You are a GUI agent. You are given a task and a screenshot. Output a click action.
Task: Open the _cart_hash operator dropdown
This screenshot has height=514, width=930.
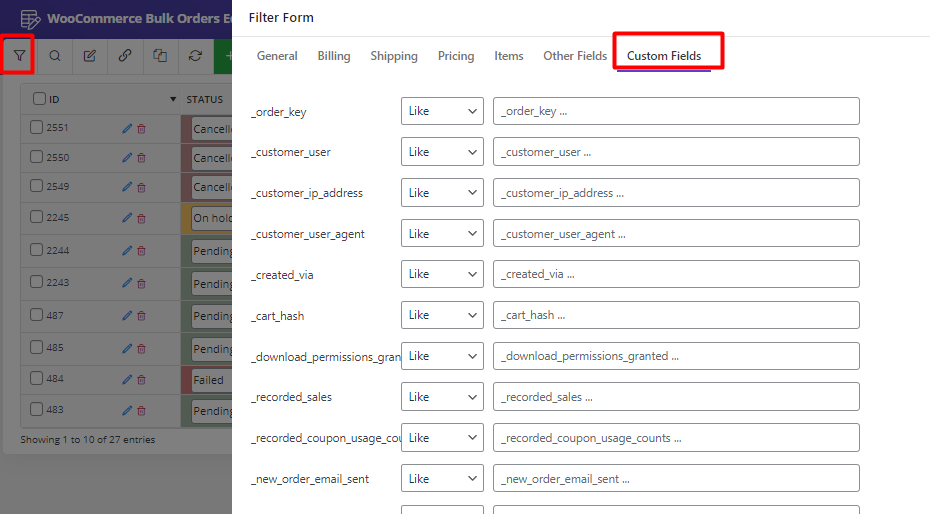442,315
